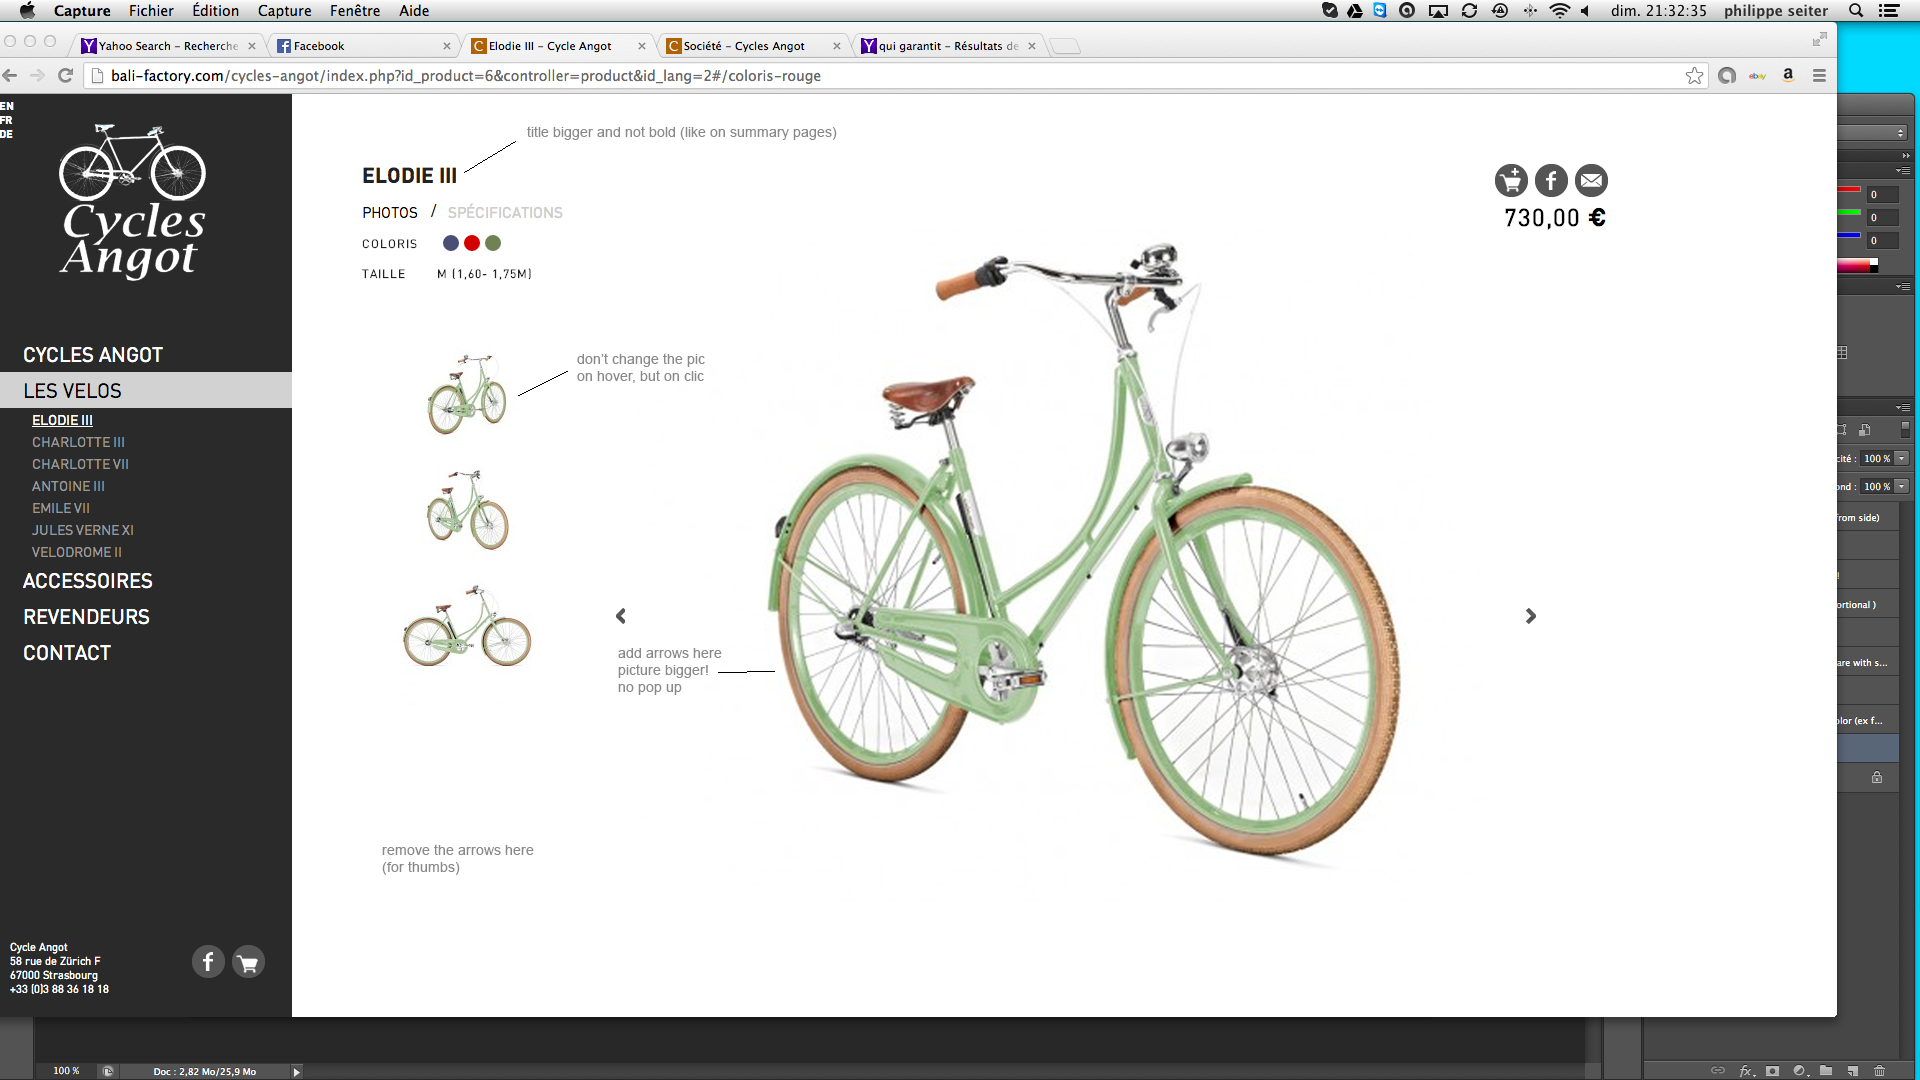Click the add-to-cart icon near the price

coord(1511,181)
